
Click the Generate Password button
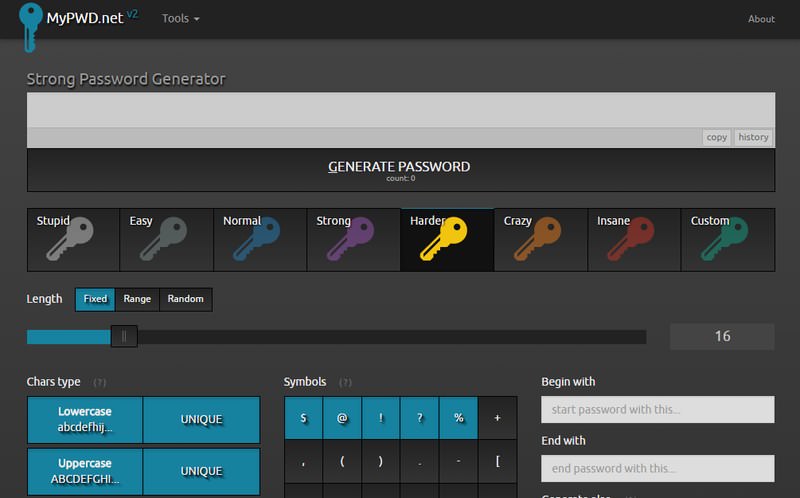point(401,170)
